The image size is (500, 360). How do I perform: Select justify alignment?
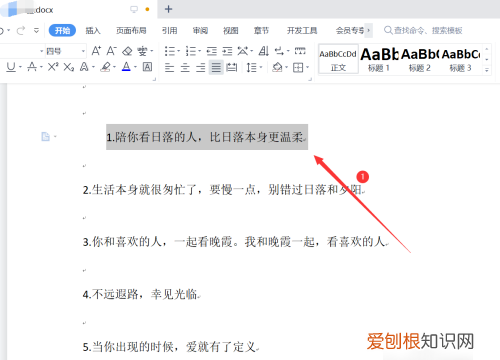coord(216,68)
